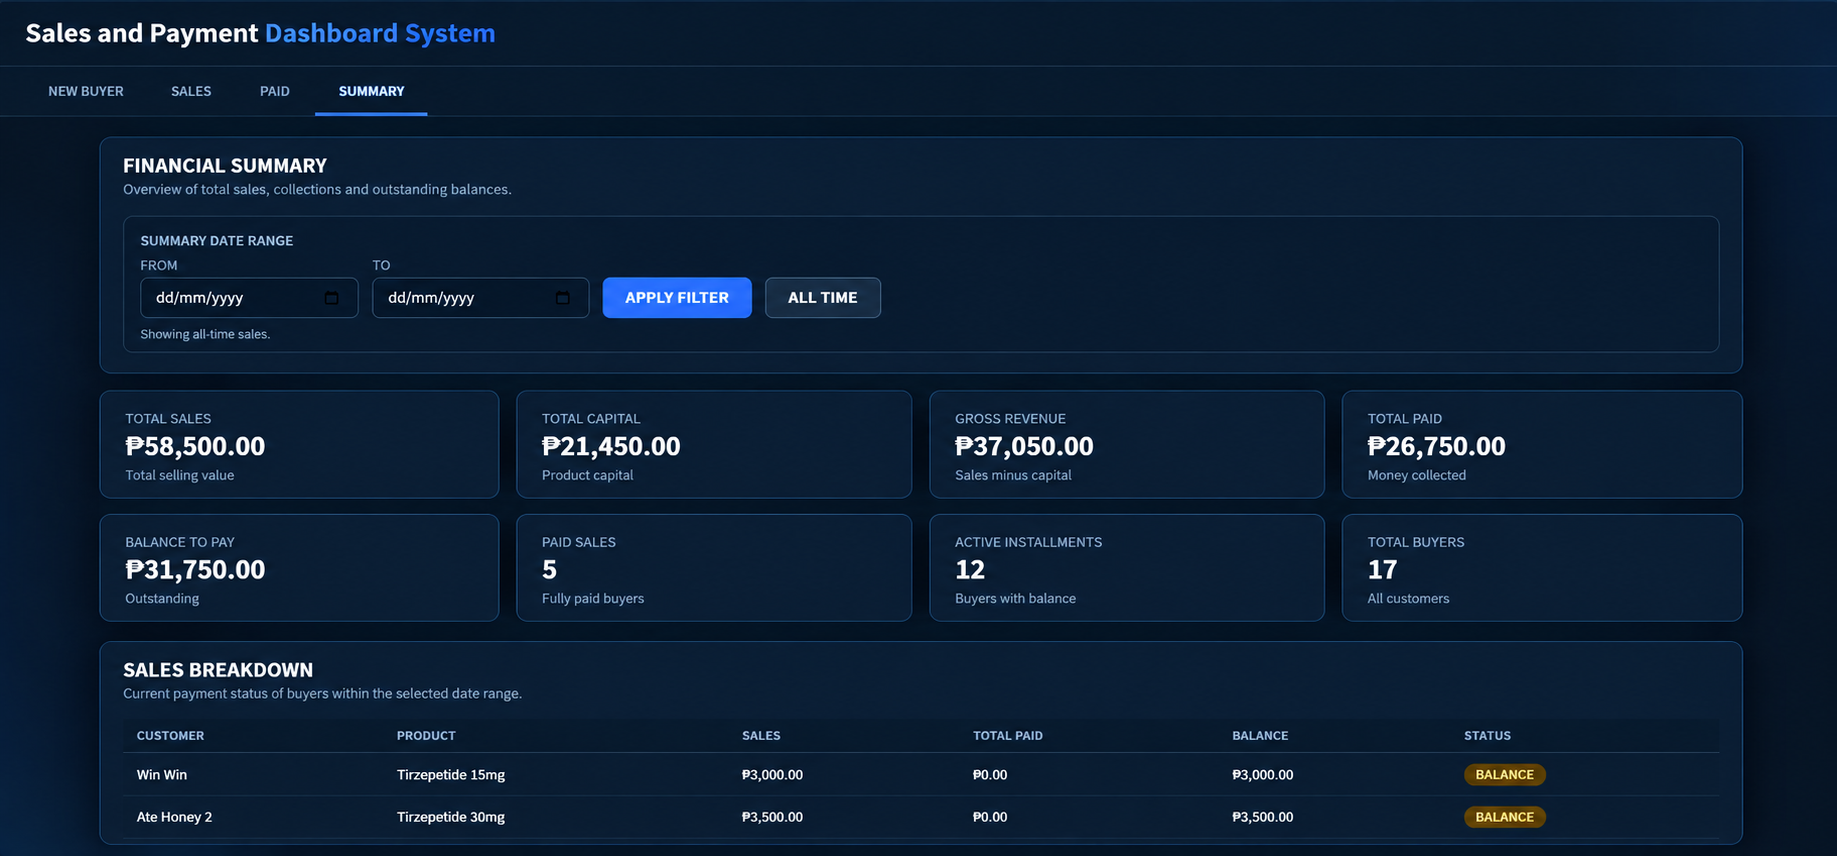Click the FINANCIAL SUMMARY heading
The width and height of the screenshot is (1837, 856).
pos(225,166)
